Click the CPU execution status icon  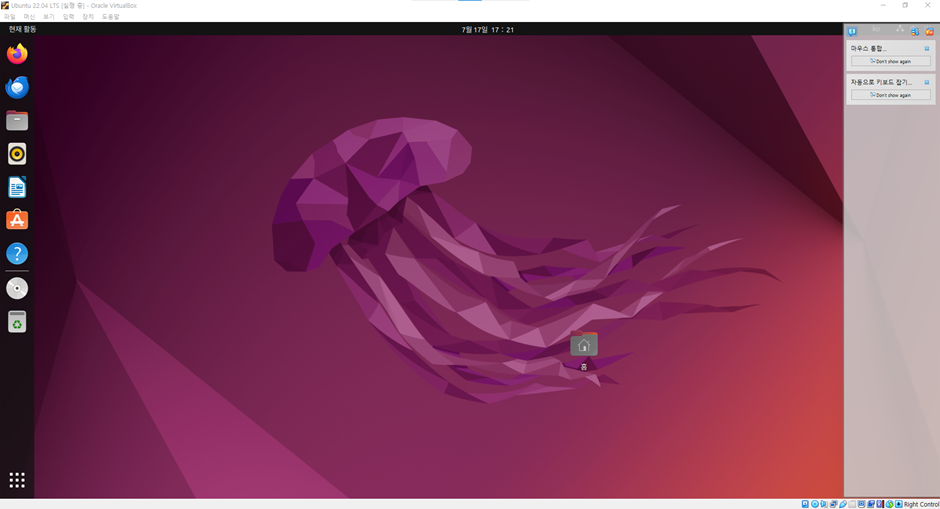880,504
